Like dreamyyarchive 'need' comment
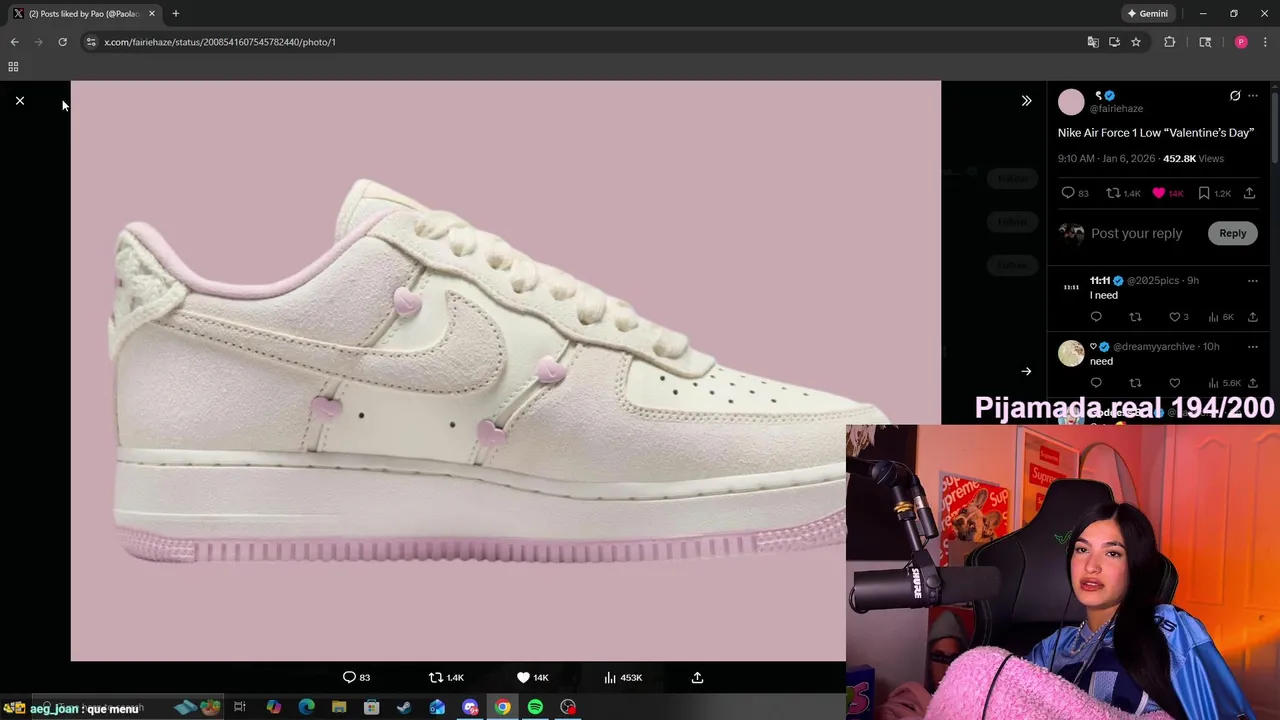 tap(1175, 383)
